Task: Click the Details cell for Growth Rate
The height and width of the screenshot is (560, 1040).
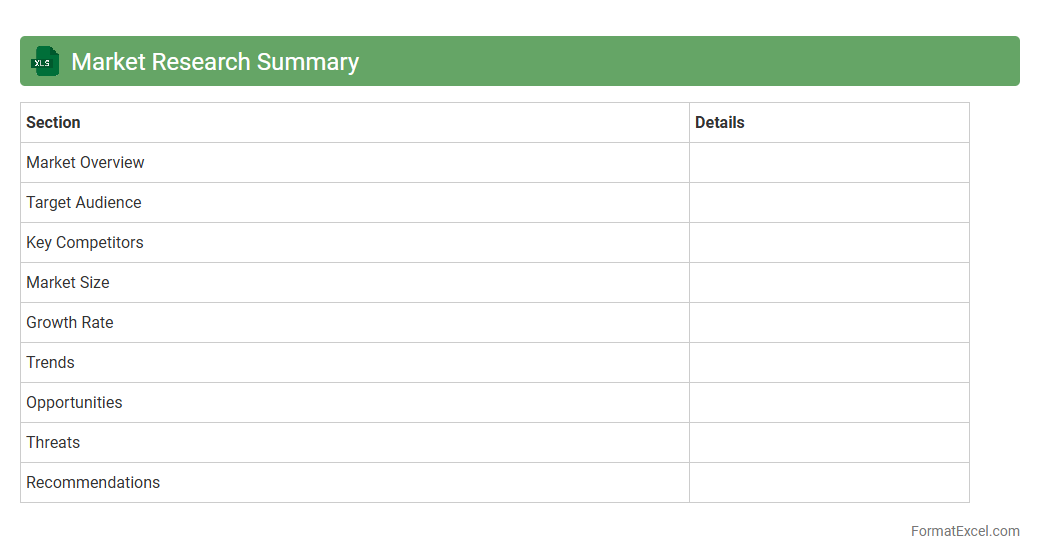Action: (829, 322)
